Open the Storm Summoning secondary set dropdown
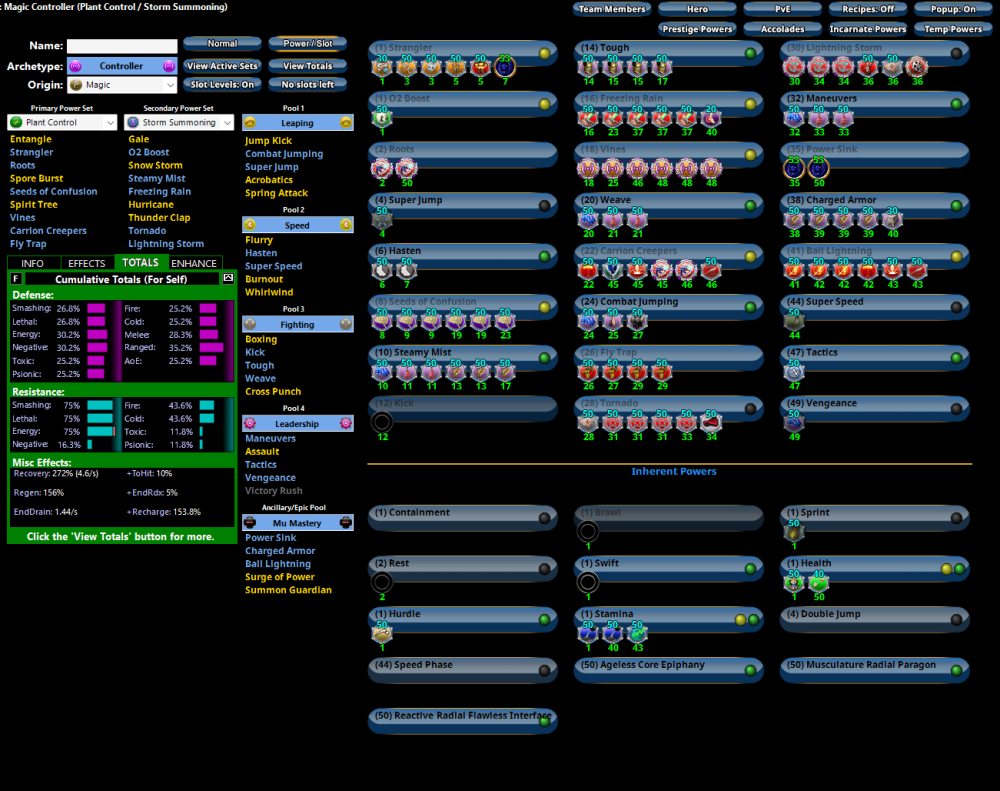 point(179,123)
